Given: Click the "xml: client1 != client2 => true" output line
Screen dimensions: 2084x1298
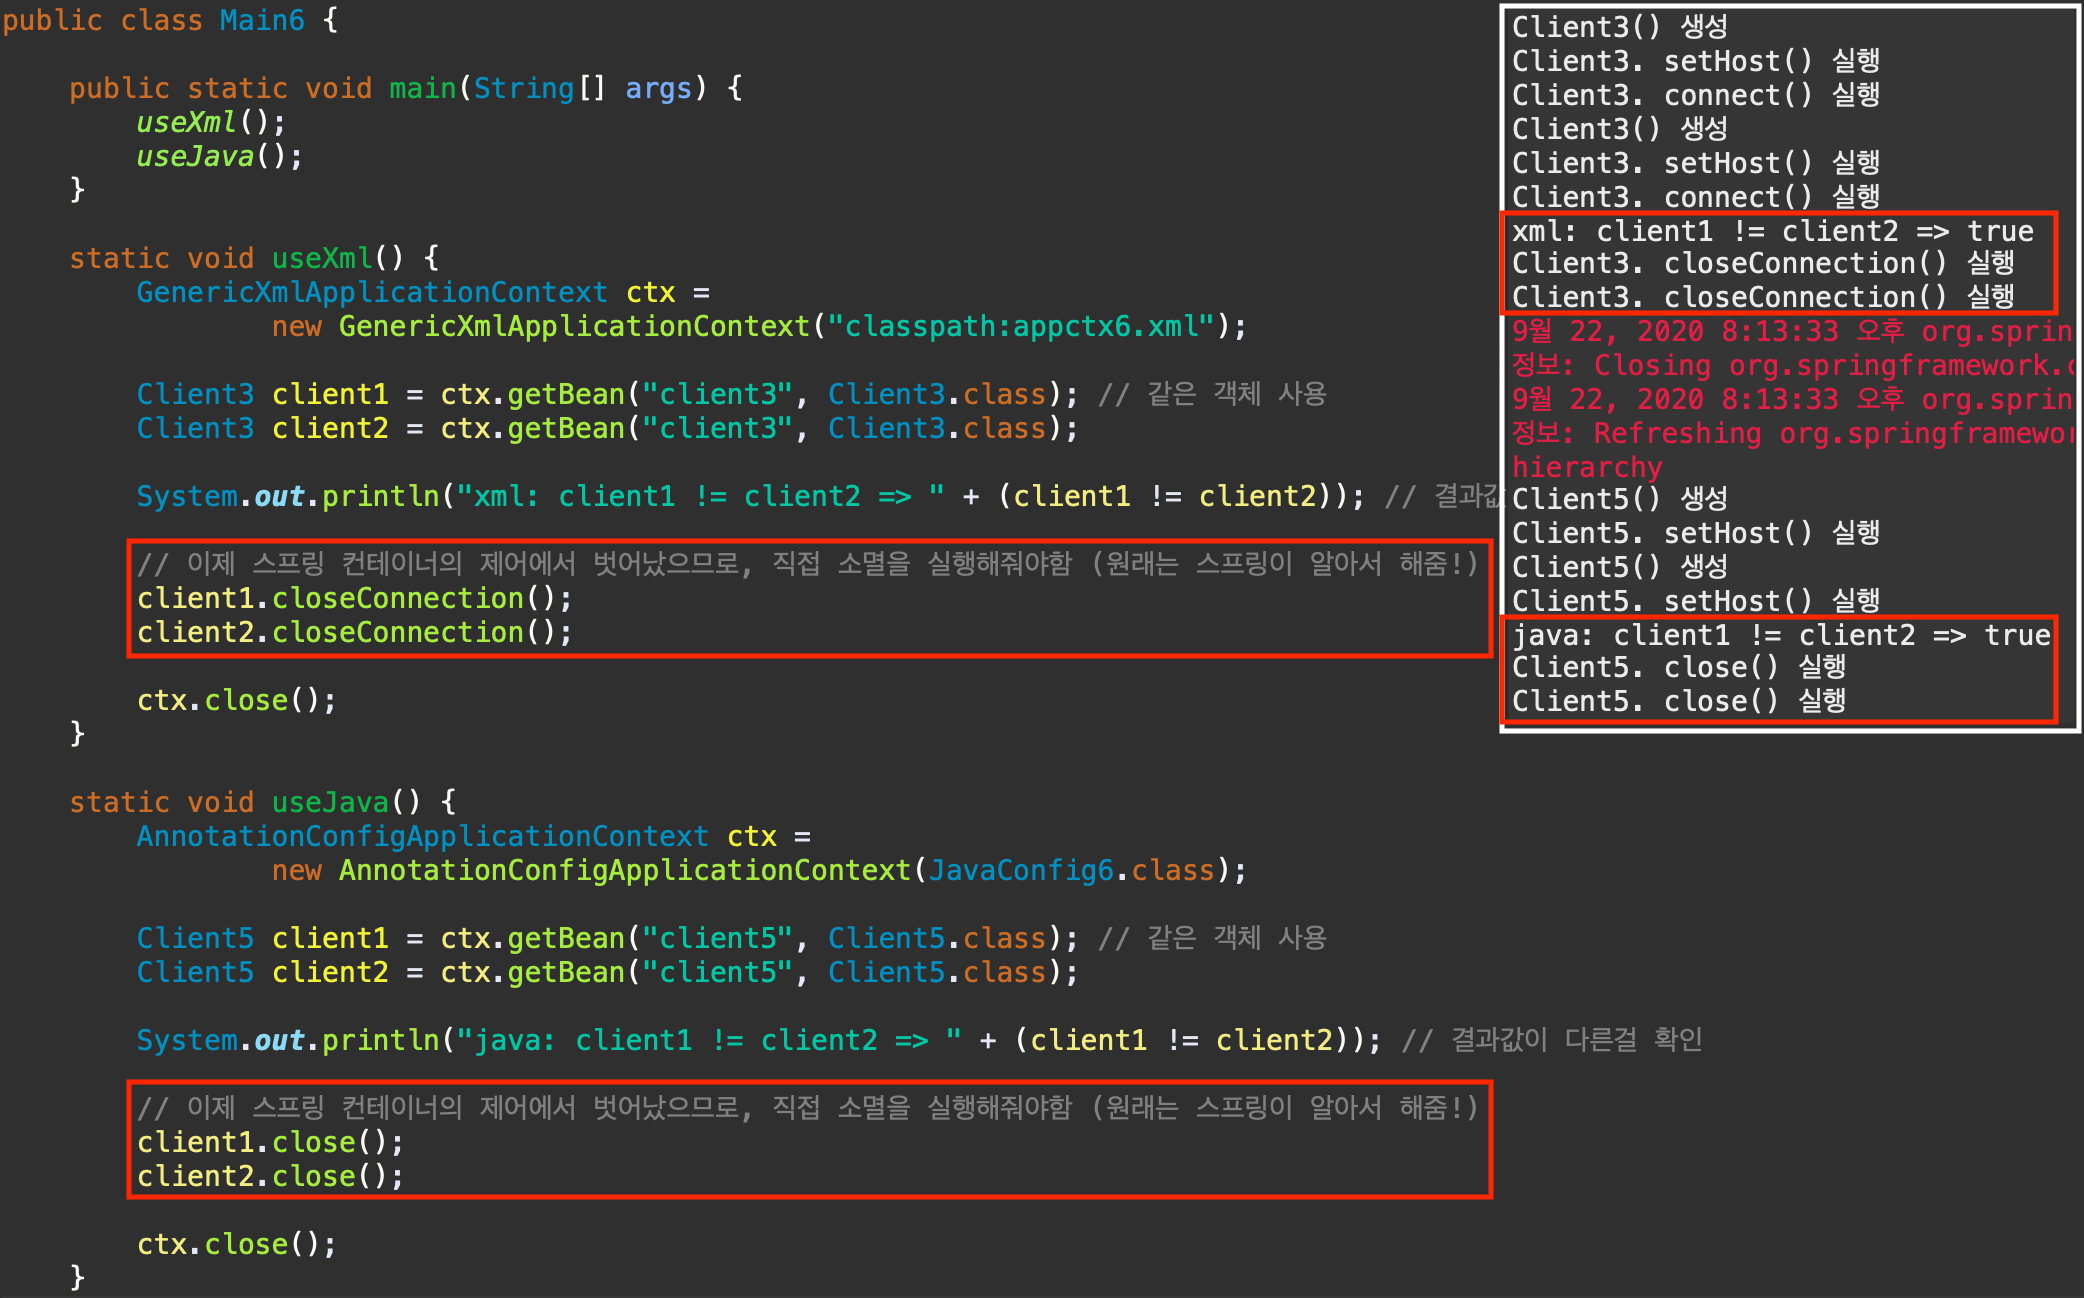Looking at the screenshot, I should click(1772, 231).
